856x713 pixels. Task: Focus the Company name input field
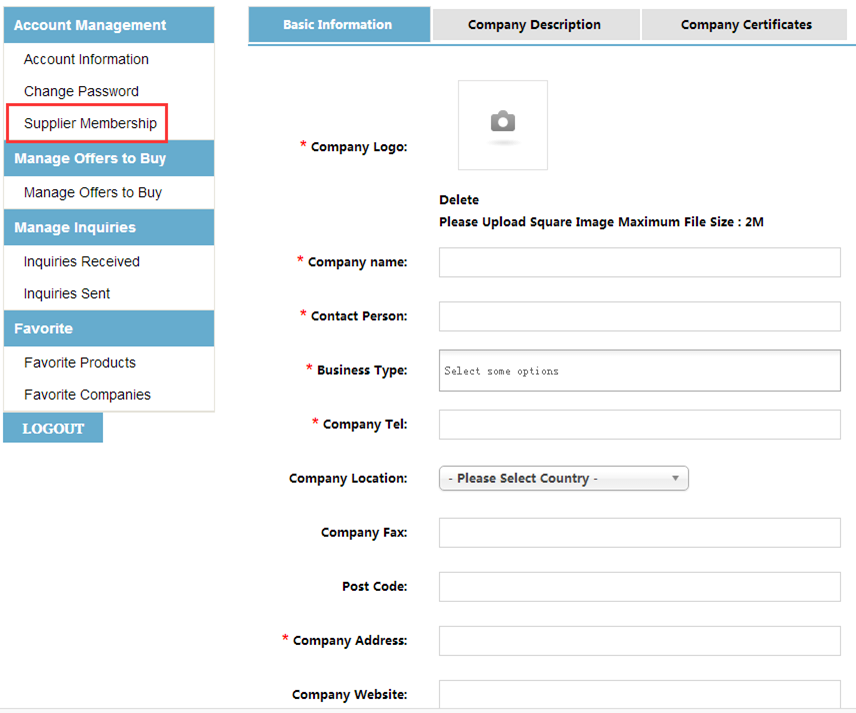[x=639, y=262]
